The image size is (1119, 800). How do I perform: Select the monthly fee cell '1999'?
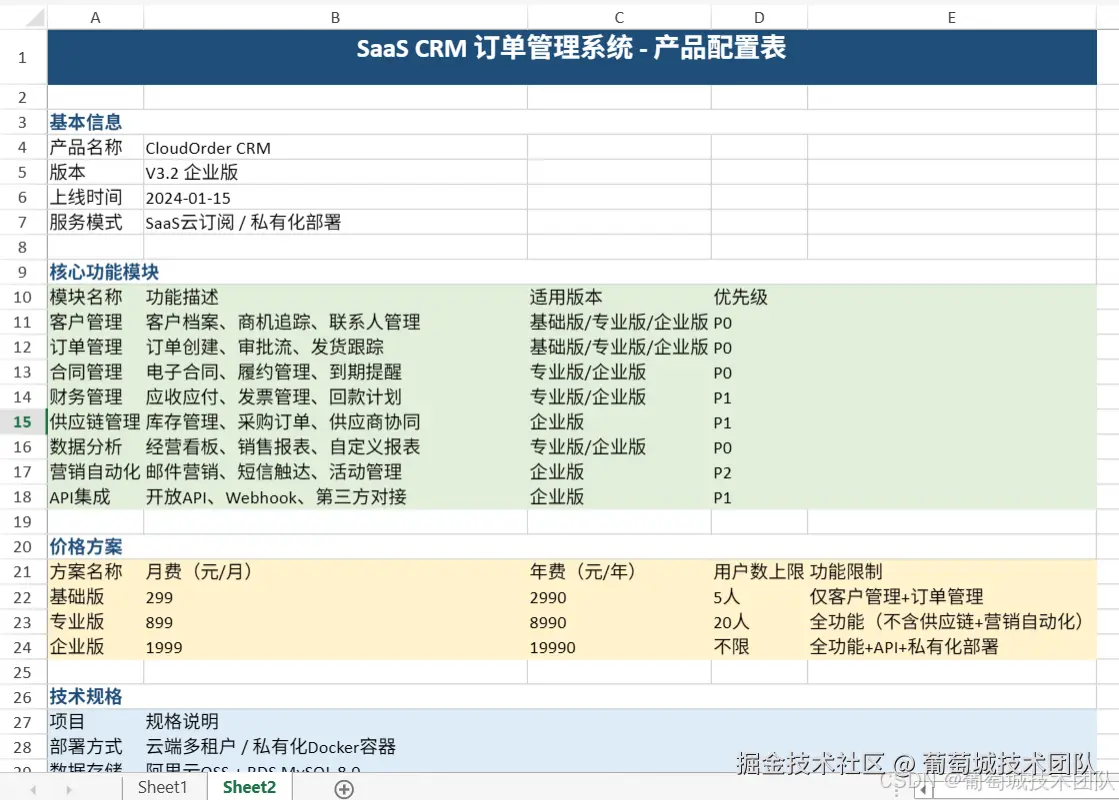(x=335, y=647)
